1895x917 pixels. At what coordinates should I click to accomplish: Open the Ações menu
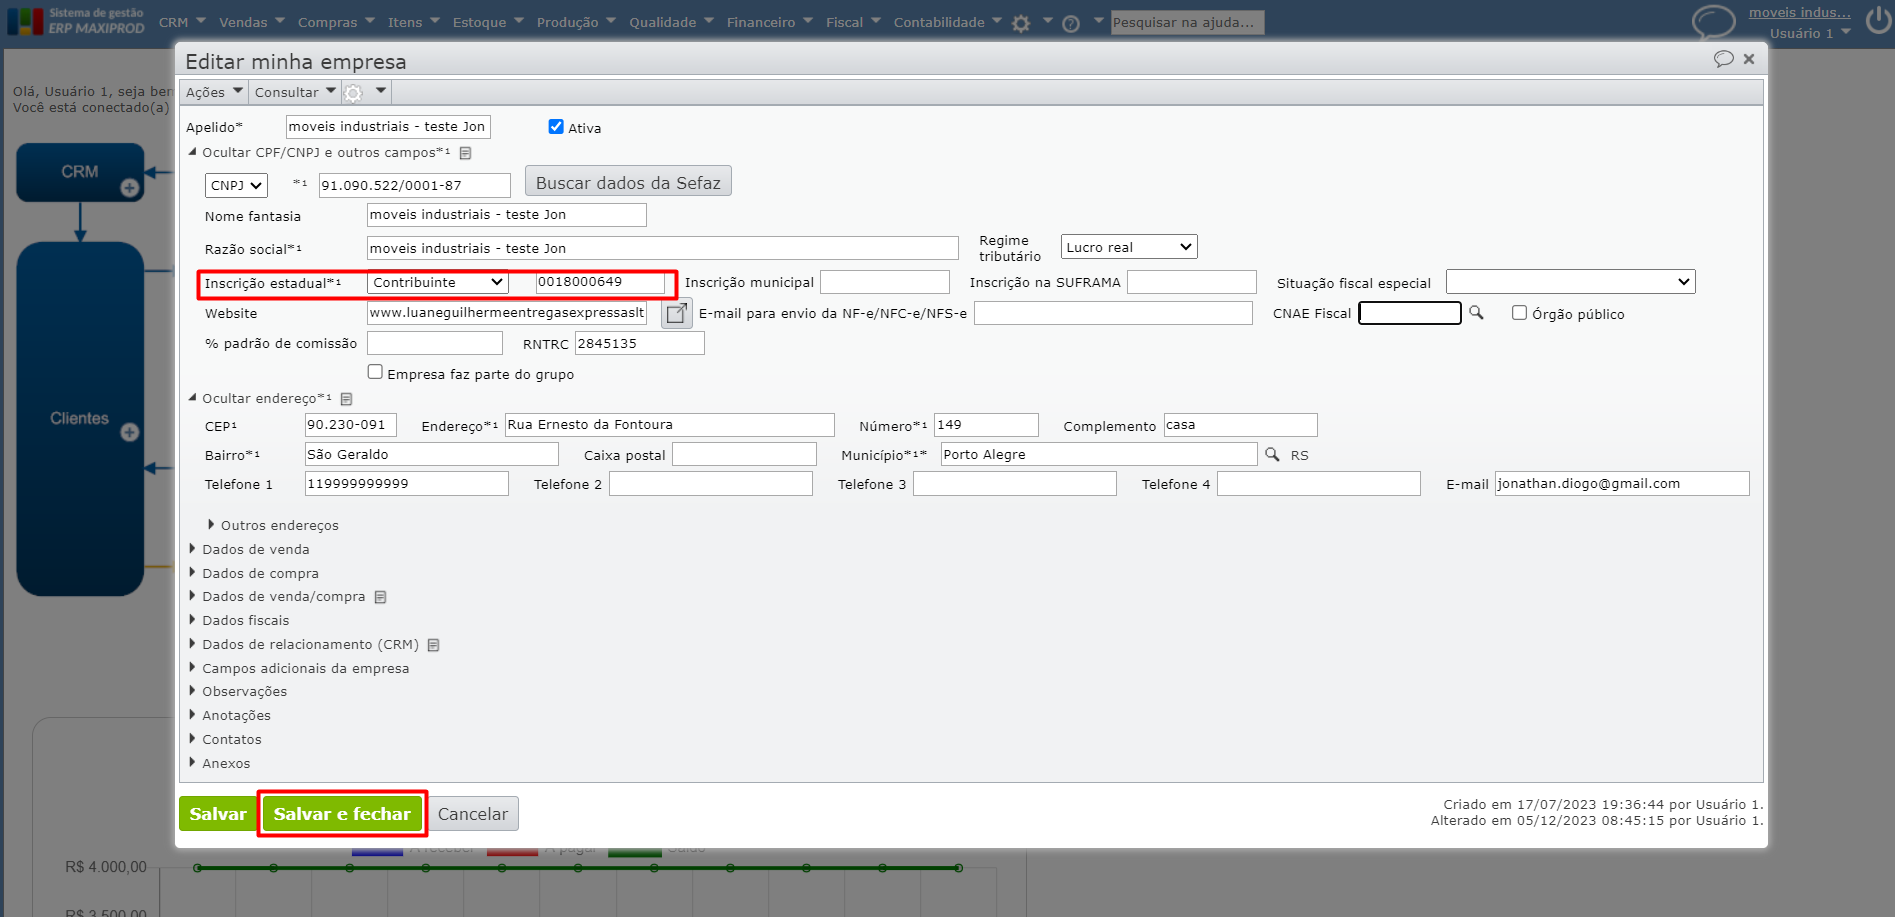click(x=214, y=92)
